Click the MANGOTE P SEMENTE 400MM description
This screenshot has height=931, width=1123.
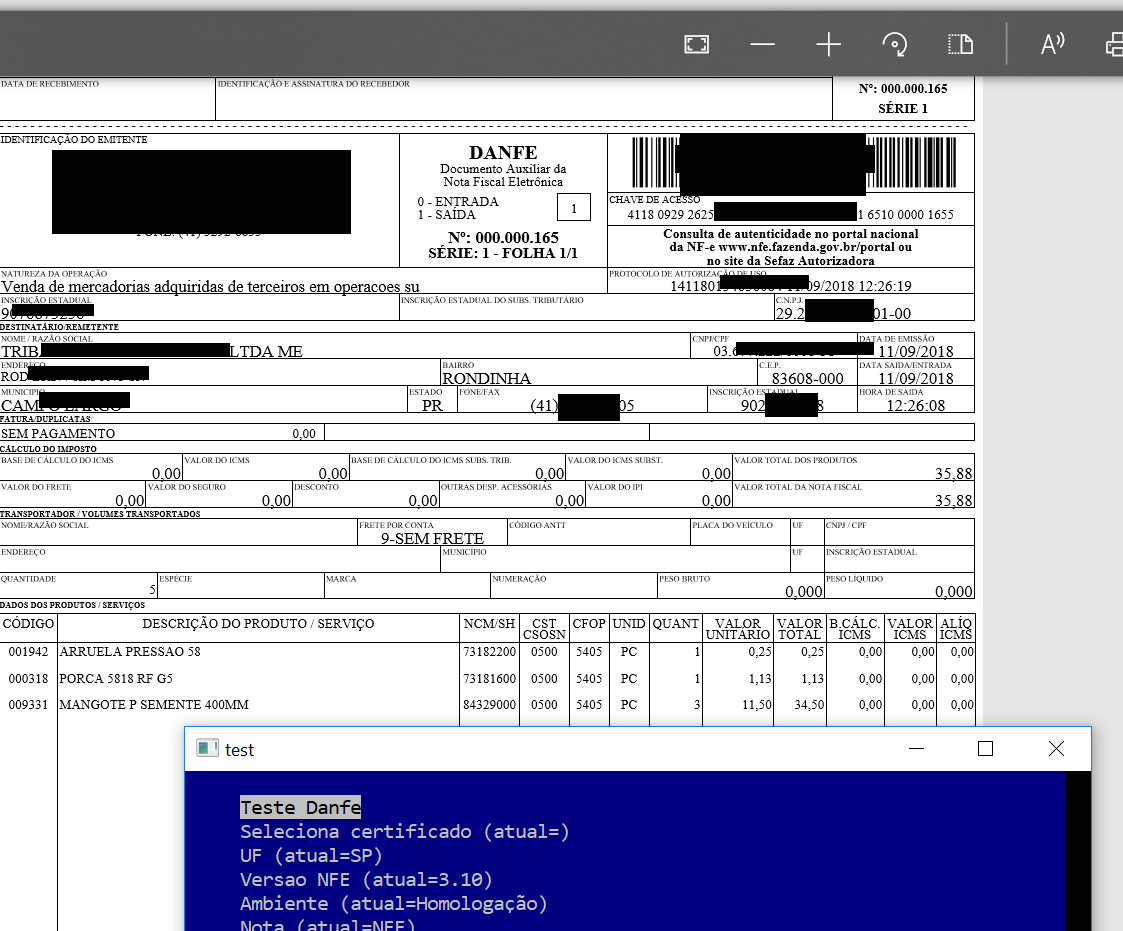pos(153,705)
